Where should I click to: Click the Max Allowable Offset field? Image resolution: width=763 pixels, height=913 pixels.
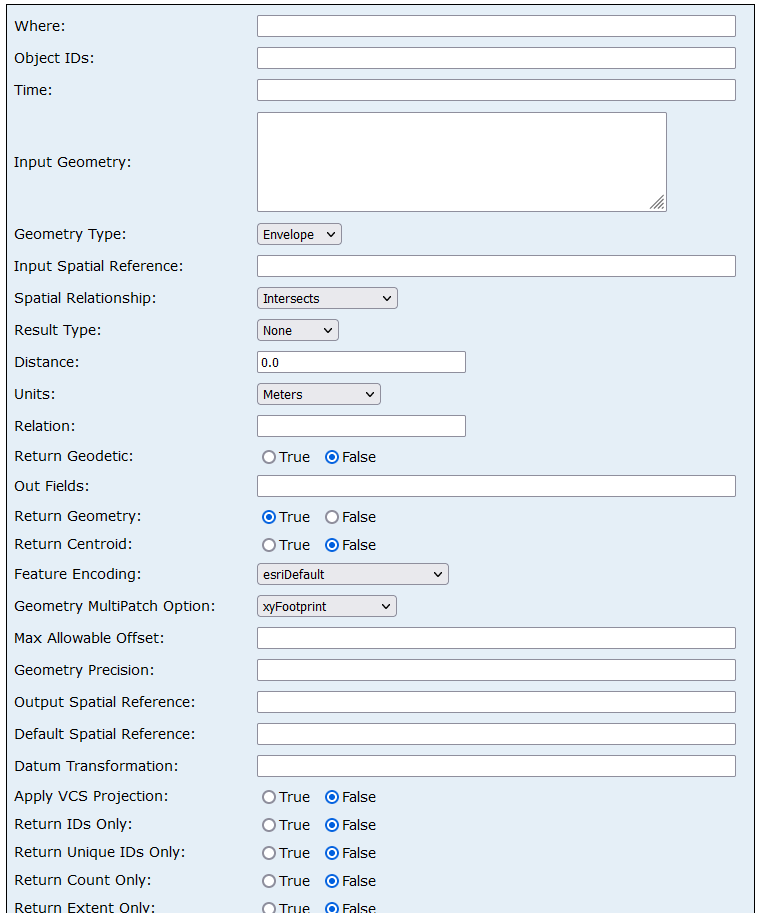click(x=496, y=638)
